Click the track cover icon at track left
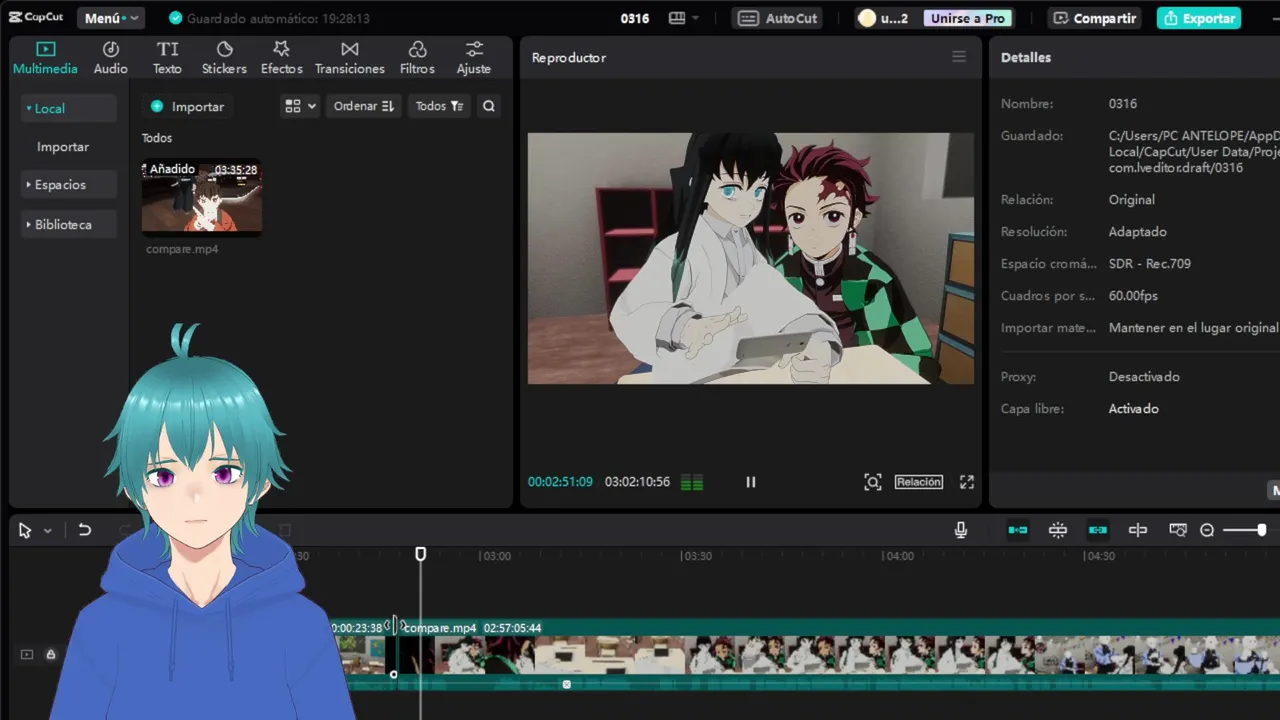 27,654
